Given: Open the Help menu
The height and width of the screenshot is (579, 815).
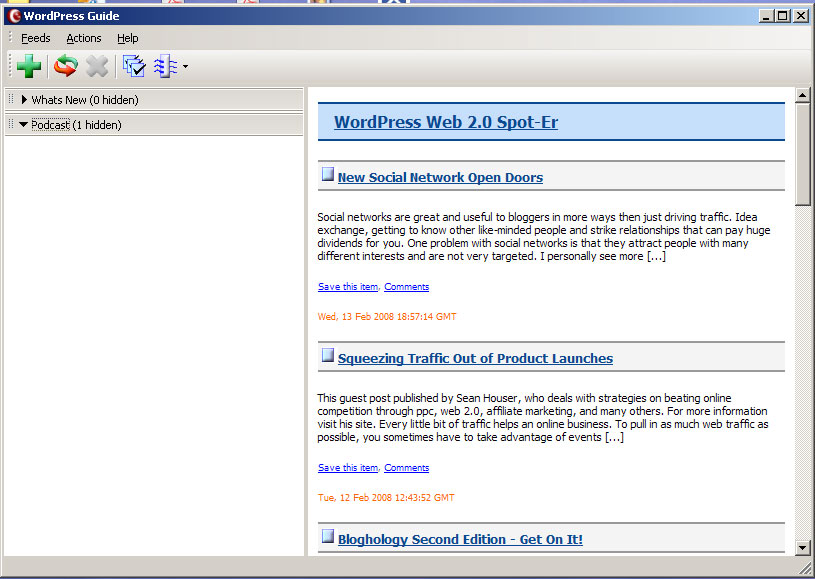Looking at the screenshot, I should point(127,38).
